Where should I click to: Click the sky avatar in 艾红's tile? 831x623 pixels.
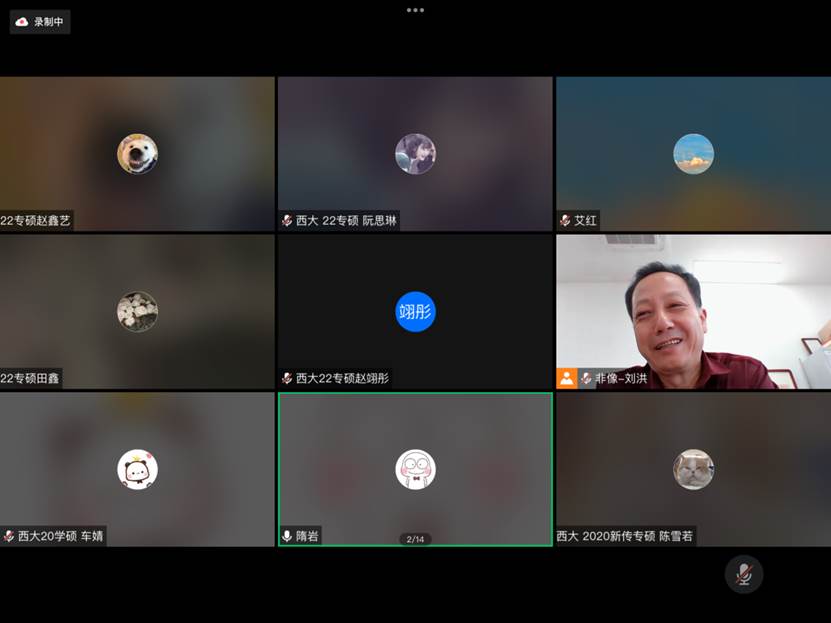pos(693,154)
